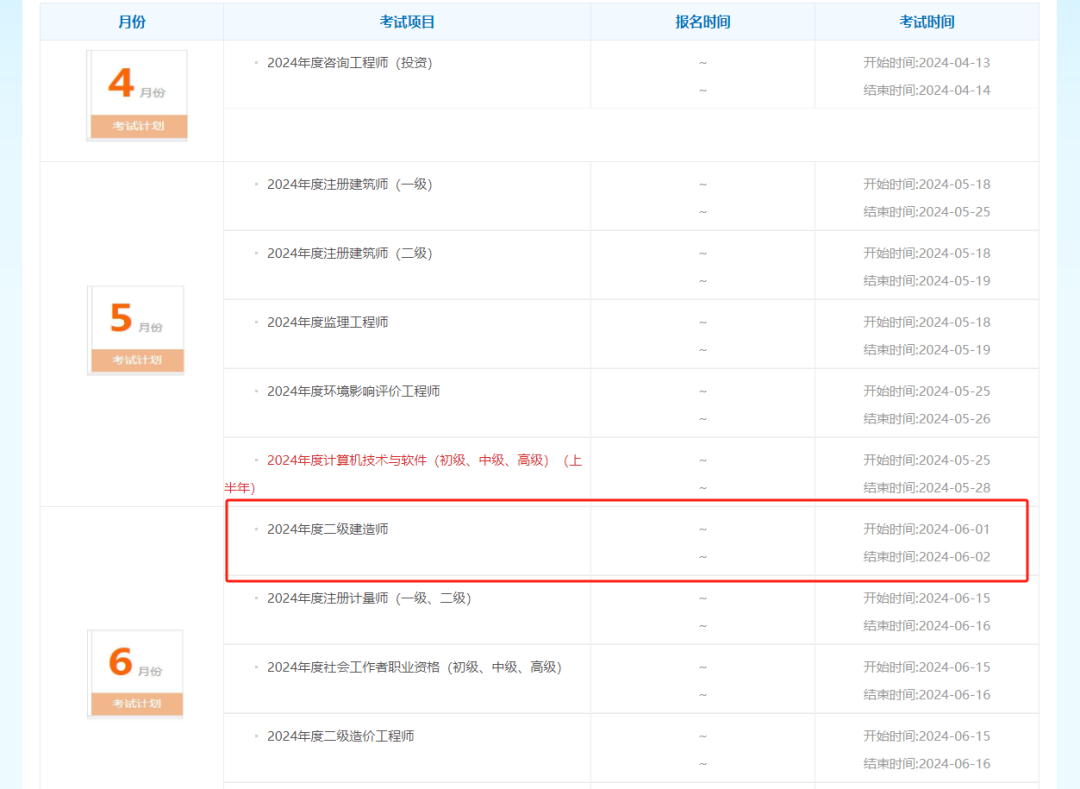Image resolution: width=1080 pixels, height=789 pixels.
Task: Open 2024年度注册建筑师（二级） exam link
Action: [349, 253]
